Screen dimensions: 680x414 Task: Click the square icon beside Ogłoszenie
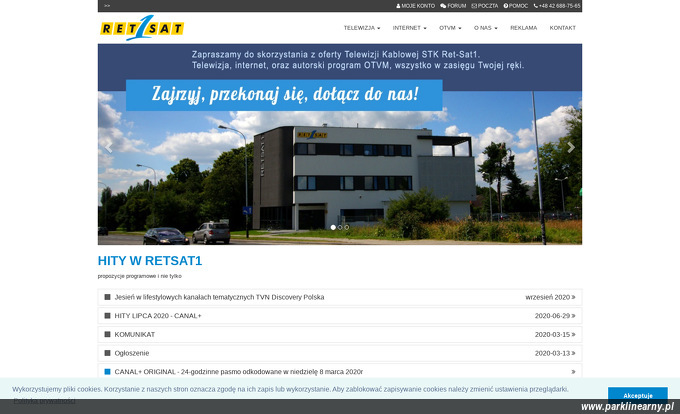coord(108,353)
